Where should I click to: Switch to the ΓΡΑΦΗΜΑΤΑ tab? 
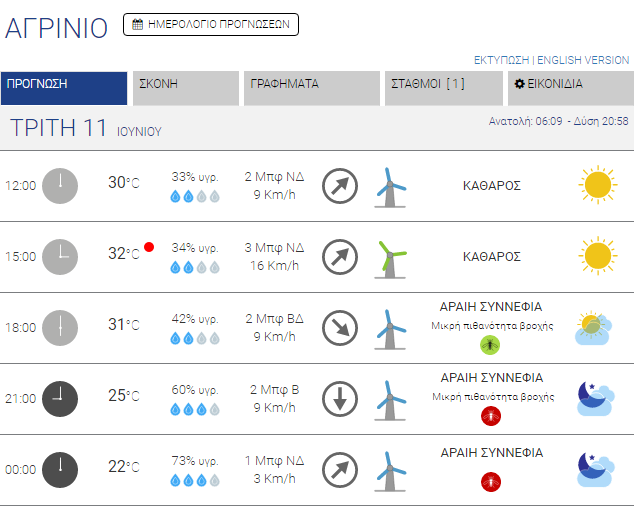coord(312,88)
